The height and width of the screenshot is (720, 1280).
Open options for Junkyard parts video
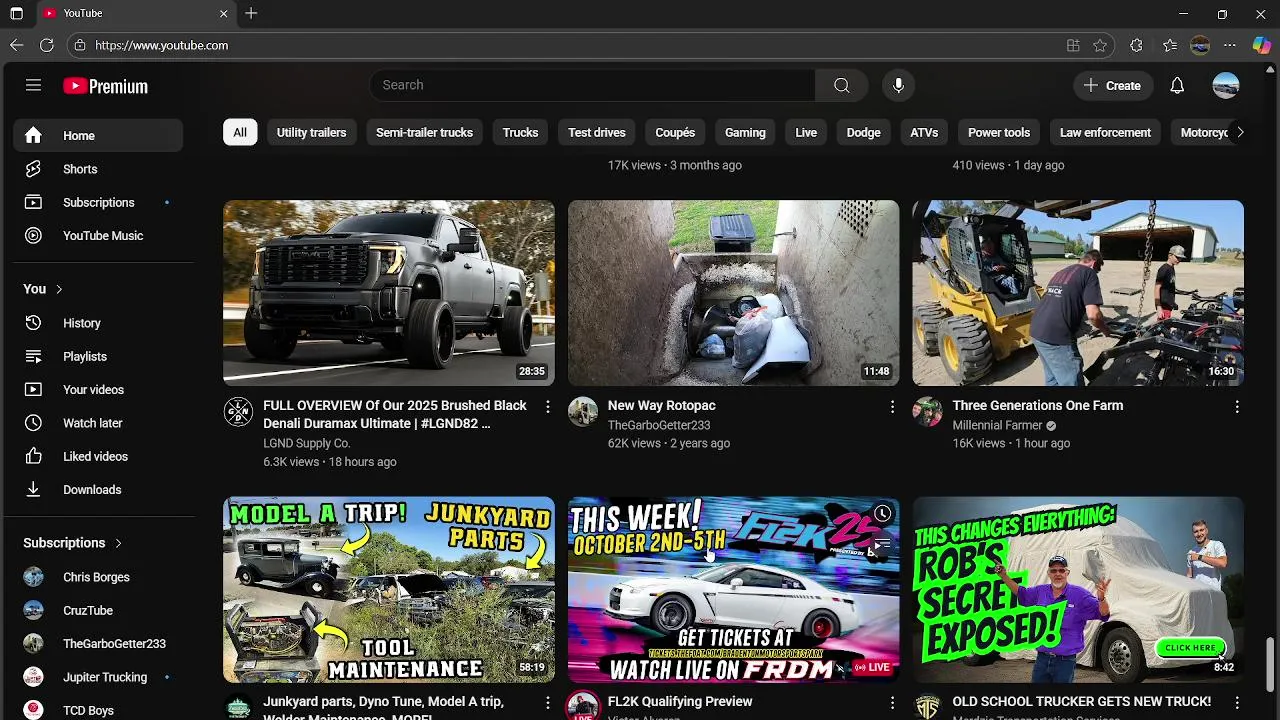tap(547, 703)
